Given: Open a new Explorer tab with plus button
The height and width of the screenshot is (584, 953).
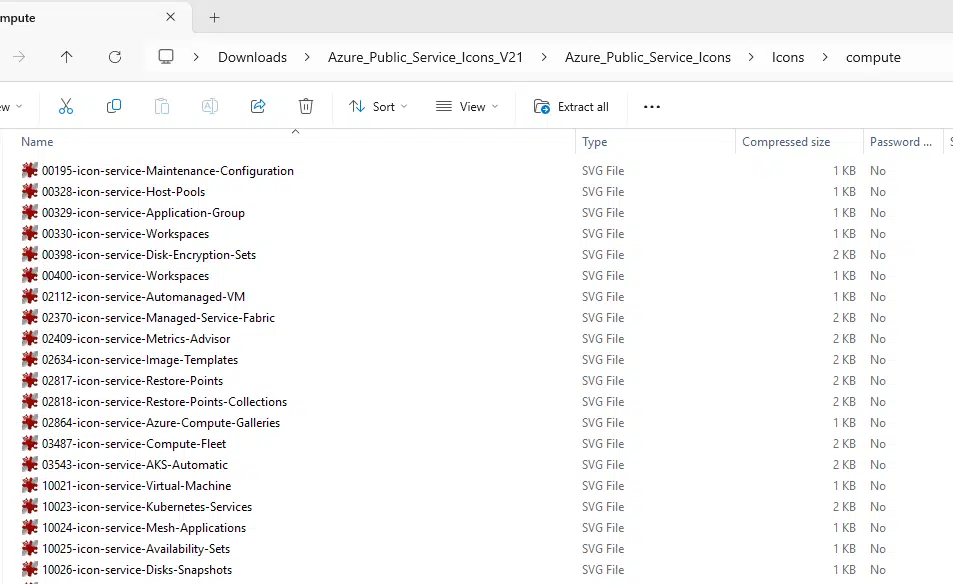Looking at the screenshot, I should [x=214, y=17].
